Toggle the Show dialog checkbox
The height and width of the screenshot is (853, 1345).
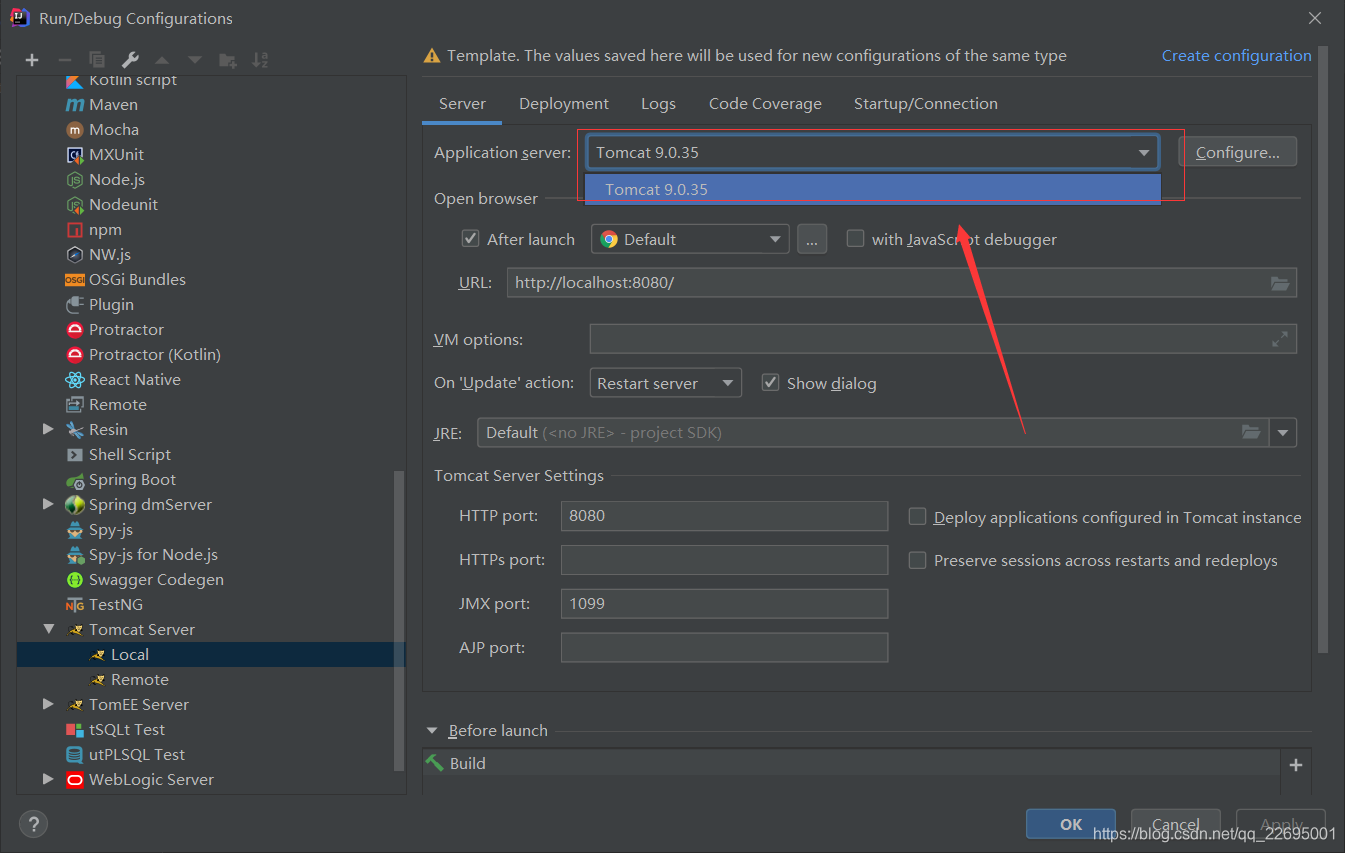[x=770, y=383]
